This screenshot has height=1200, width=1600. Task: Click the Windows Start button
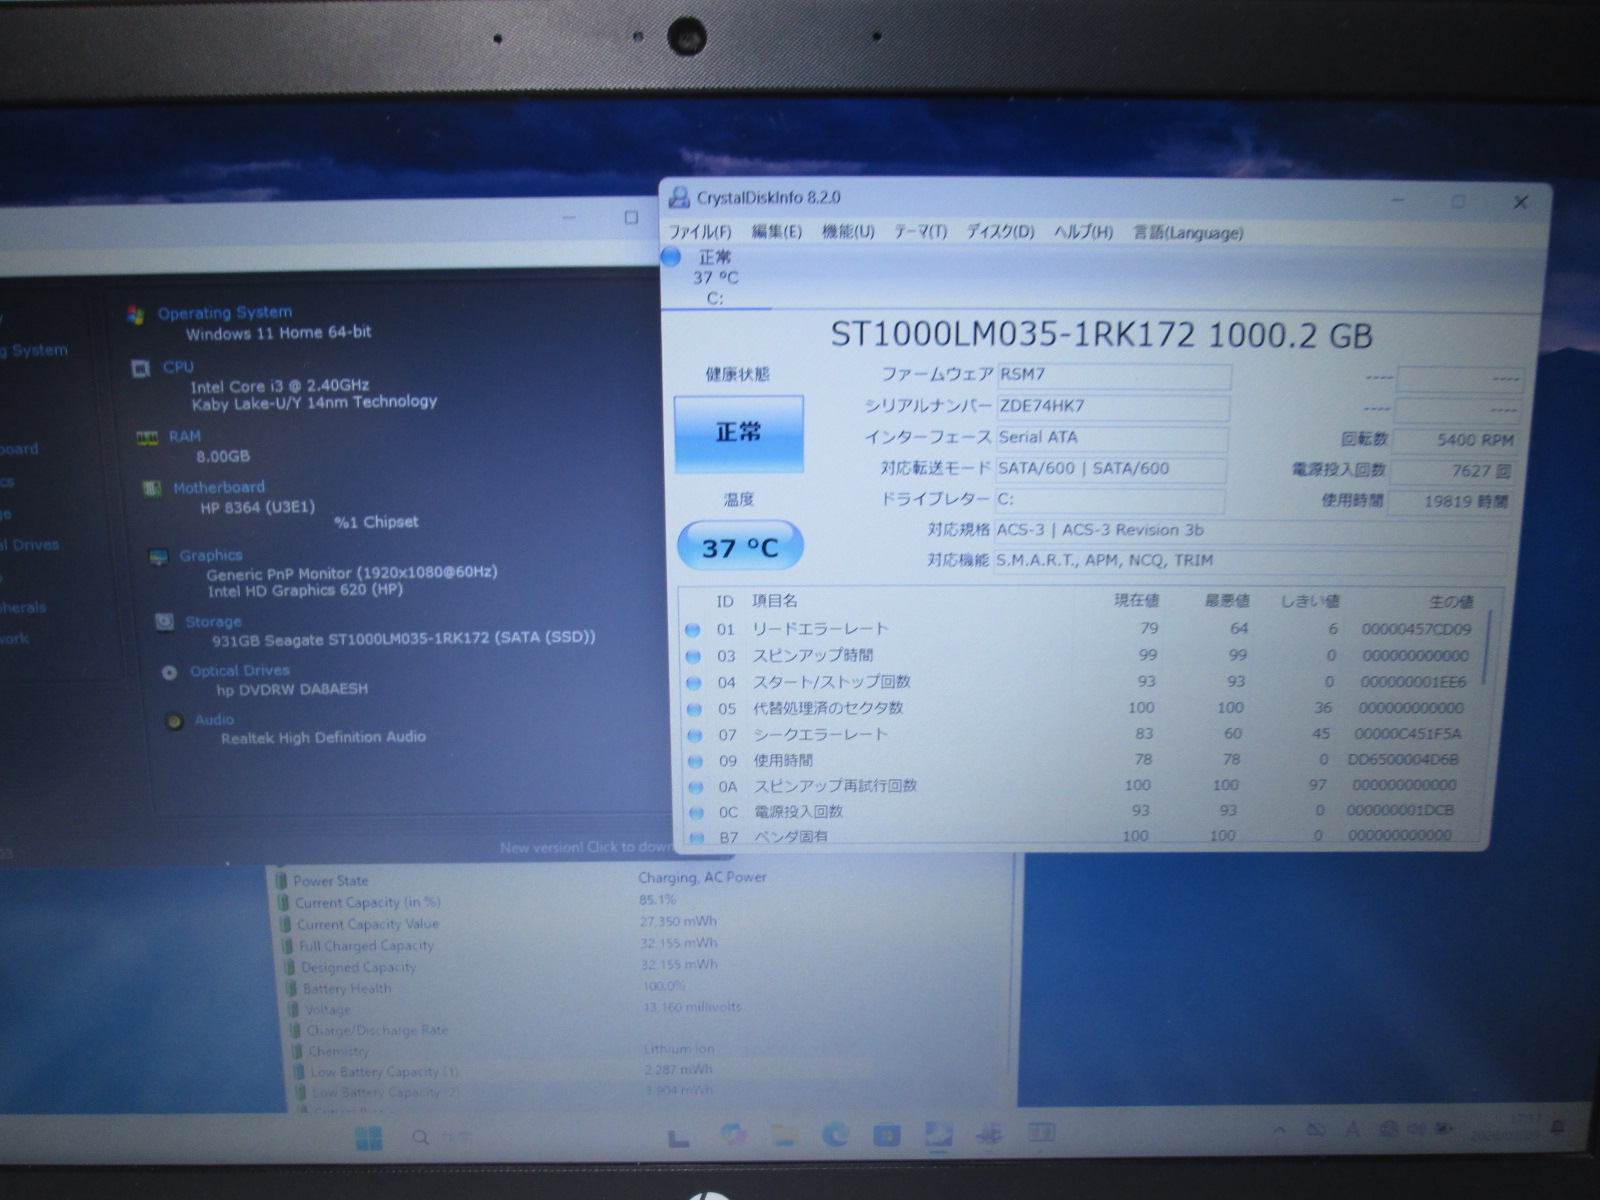[x=369, y=1137]
